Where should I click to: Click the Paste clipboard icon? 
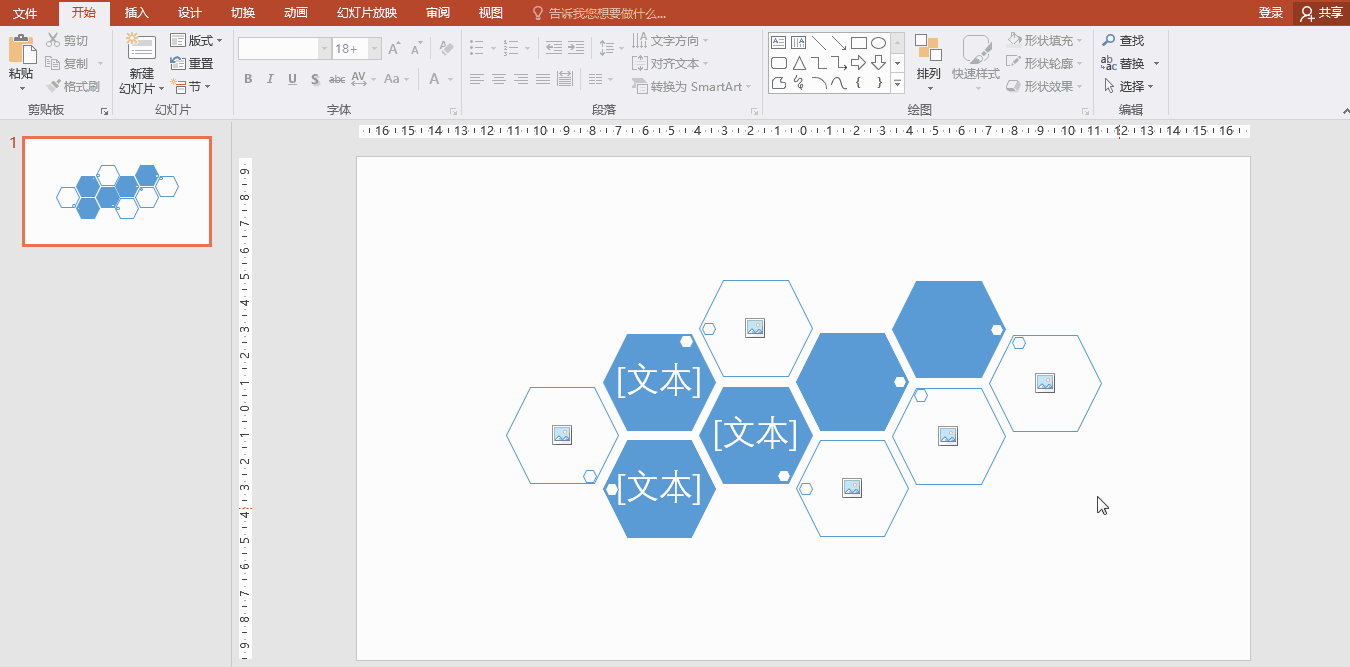[21, 50]
